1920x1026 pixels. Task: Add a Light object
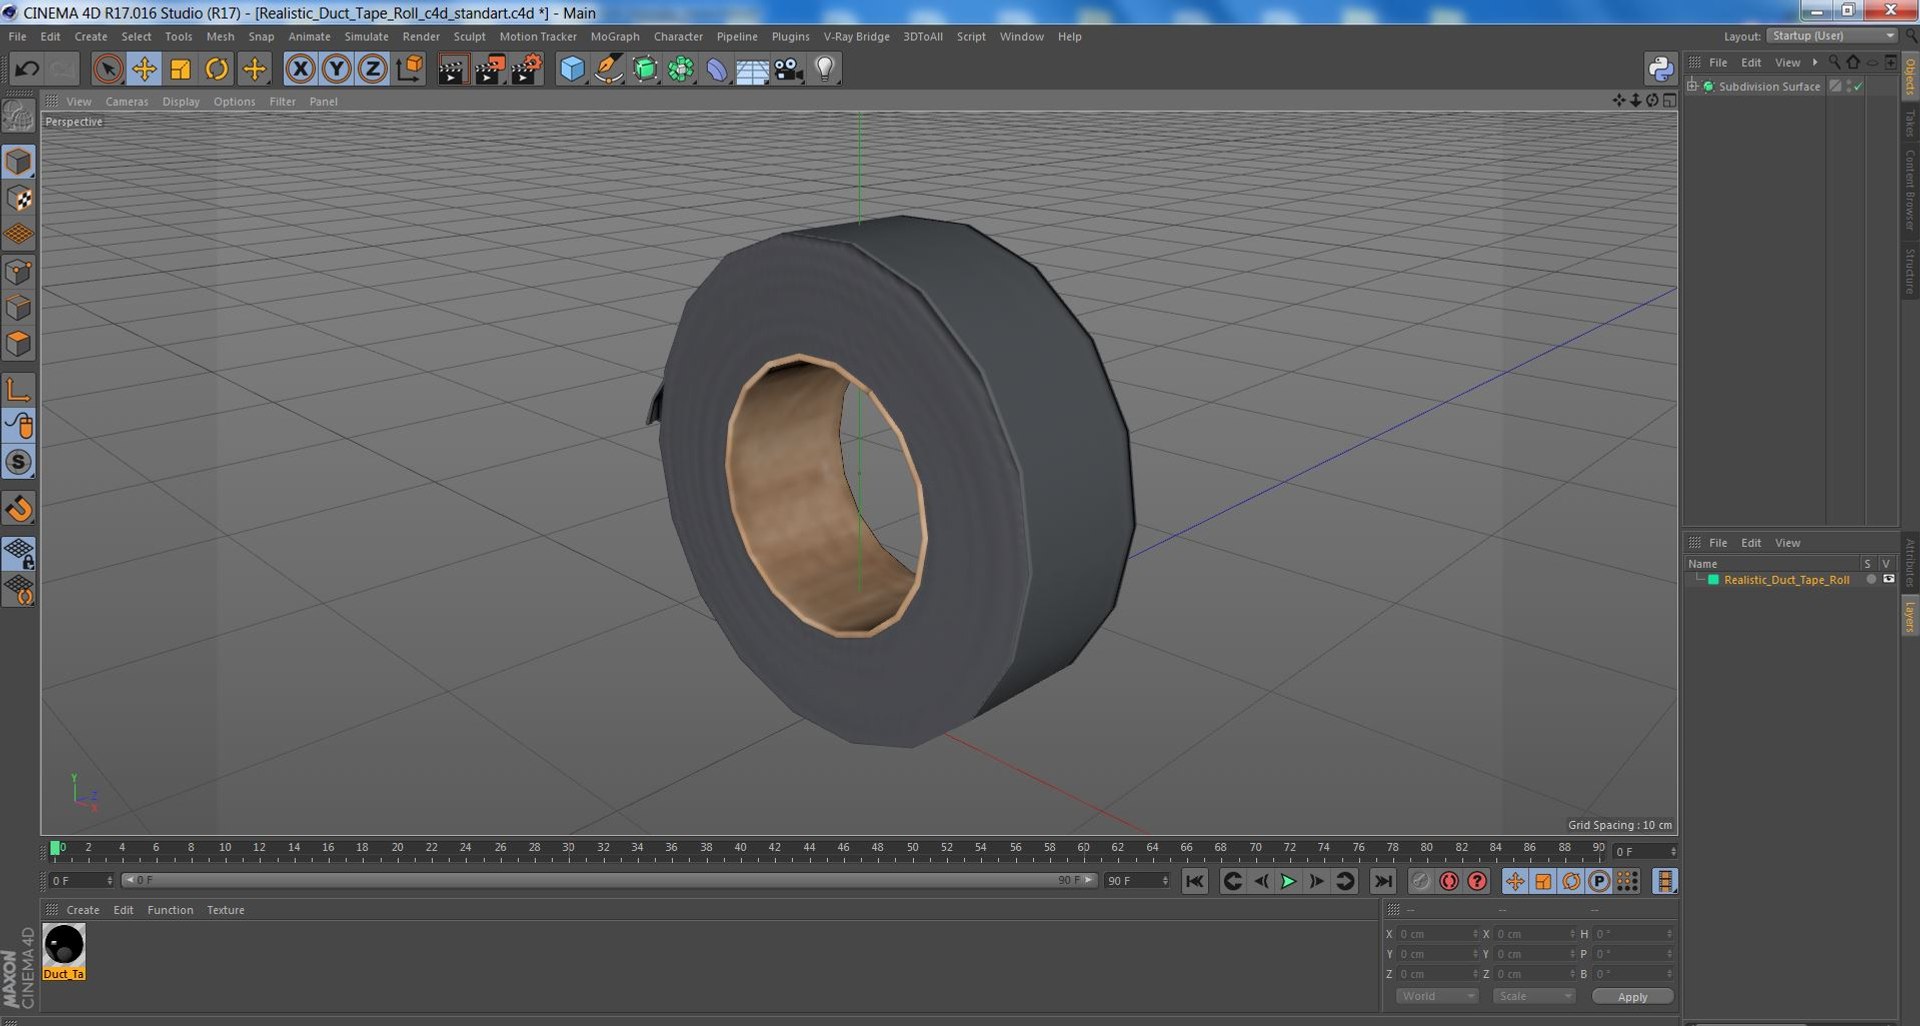pos(825,69)
